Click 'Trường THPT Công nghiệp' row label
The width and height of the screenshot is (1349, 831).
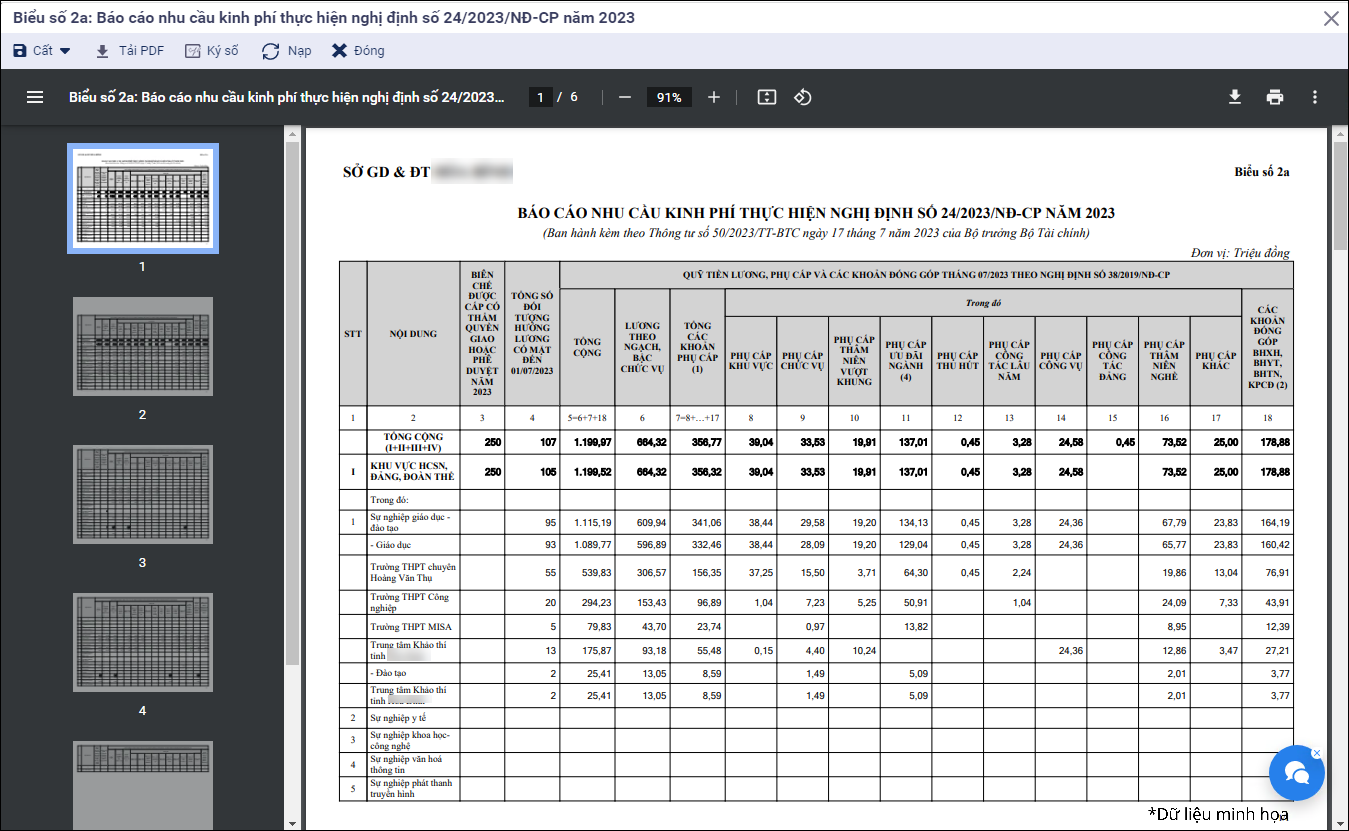point(410,602)
